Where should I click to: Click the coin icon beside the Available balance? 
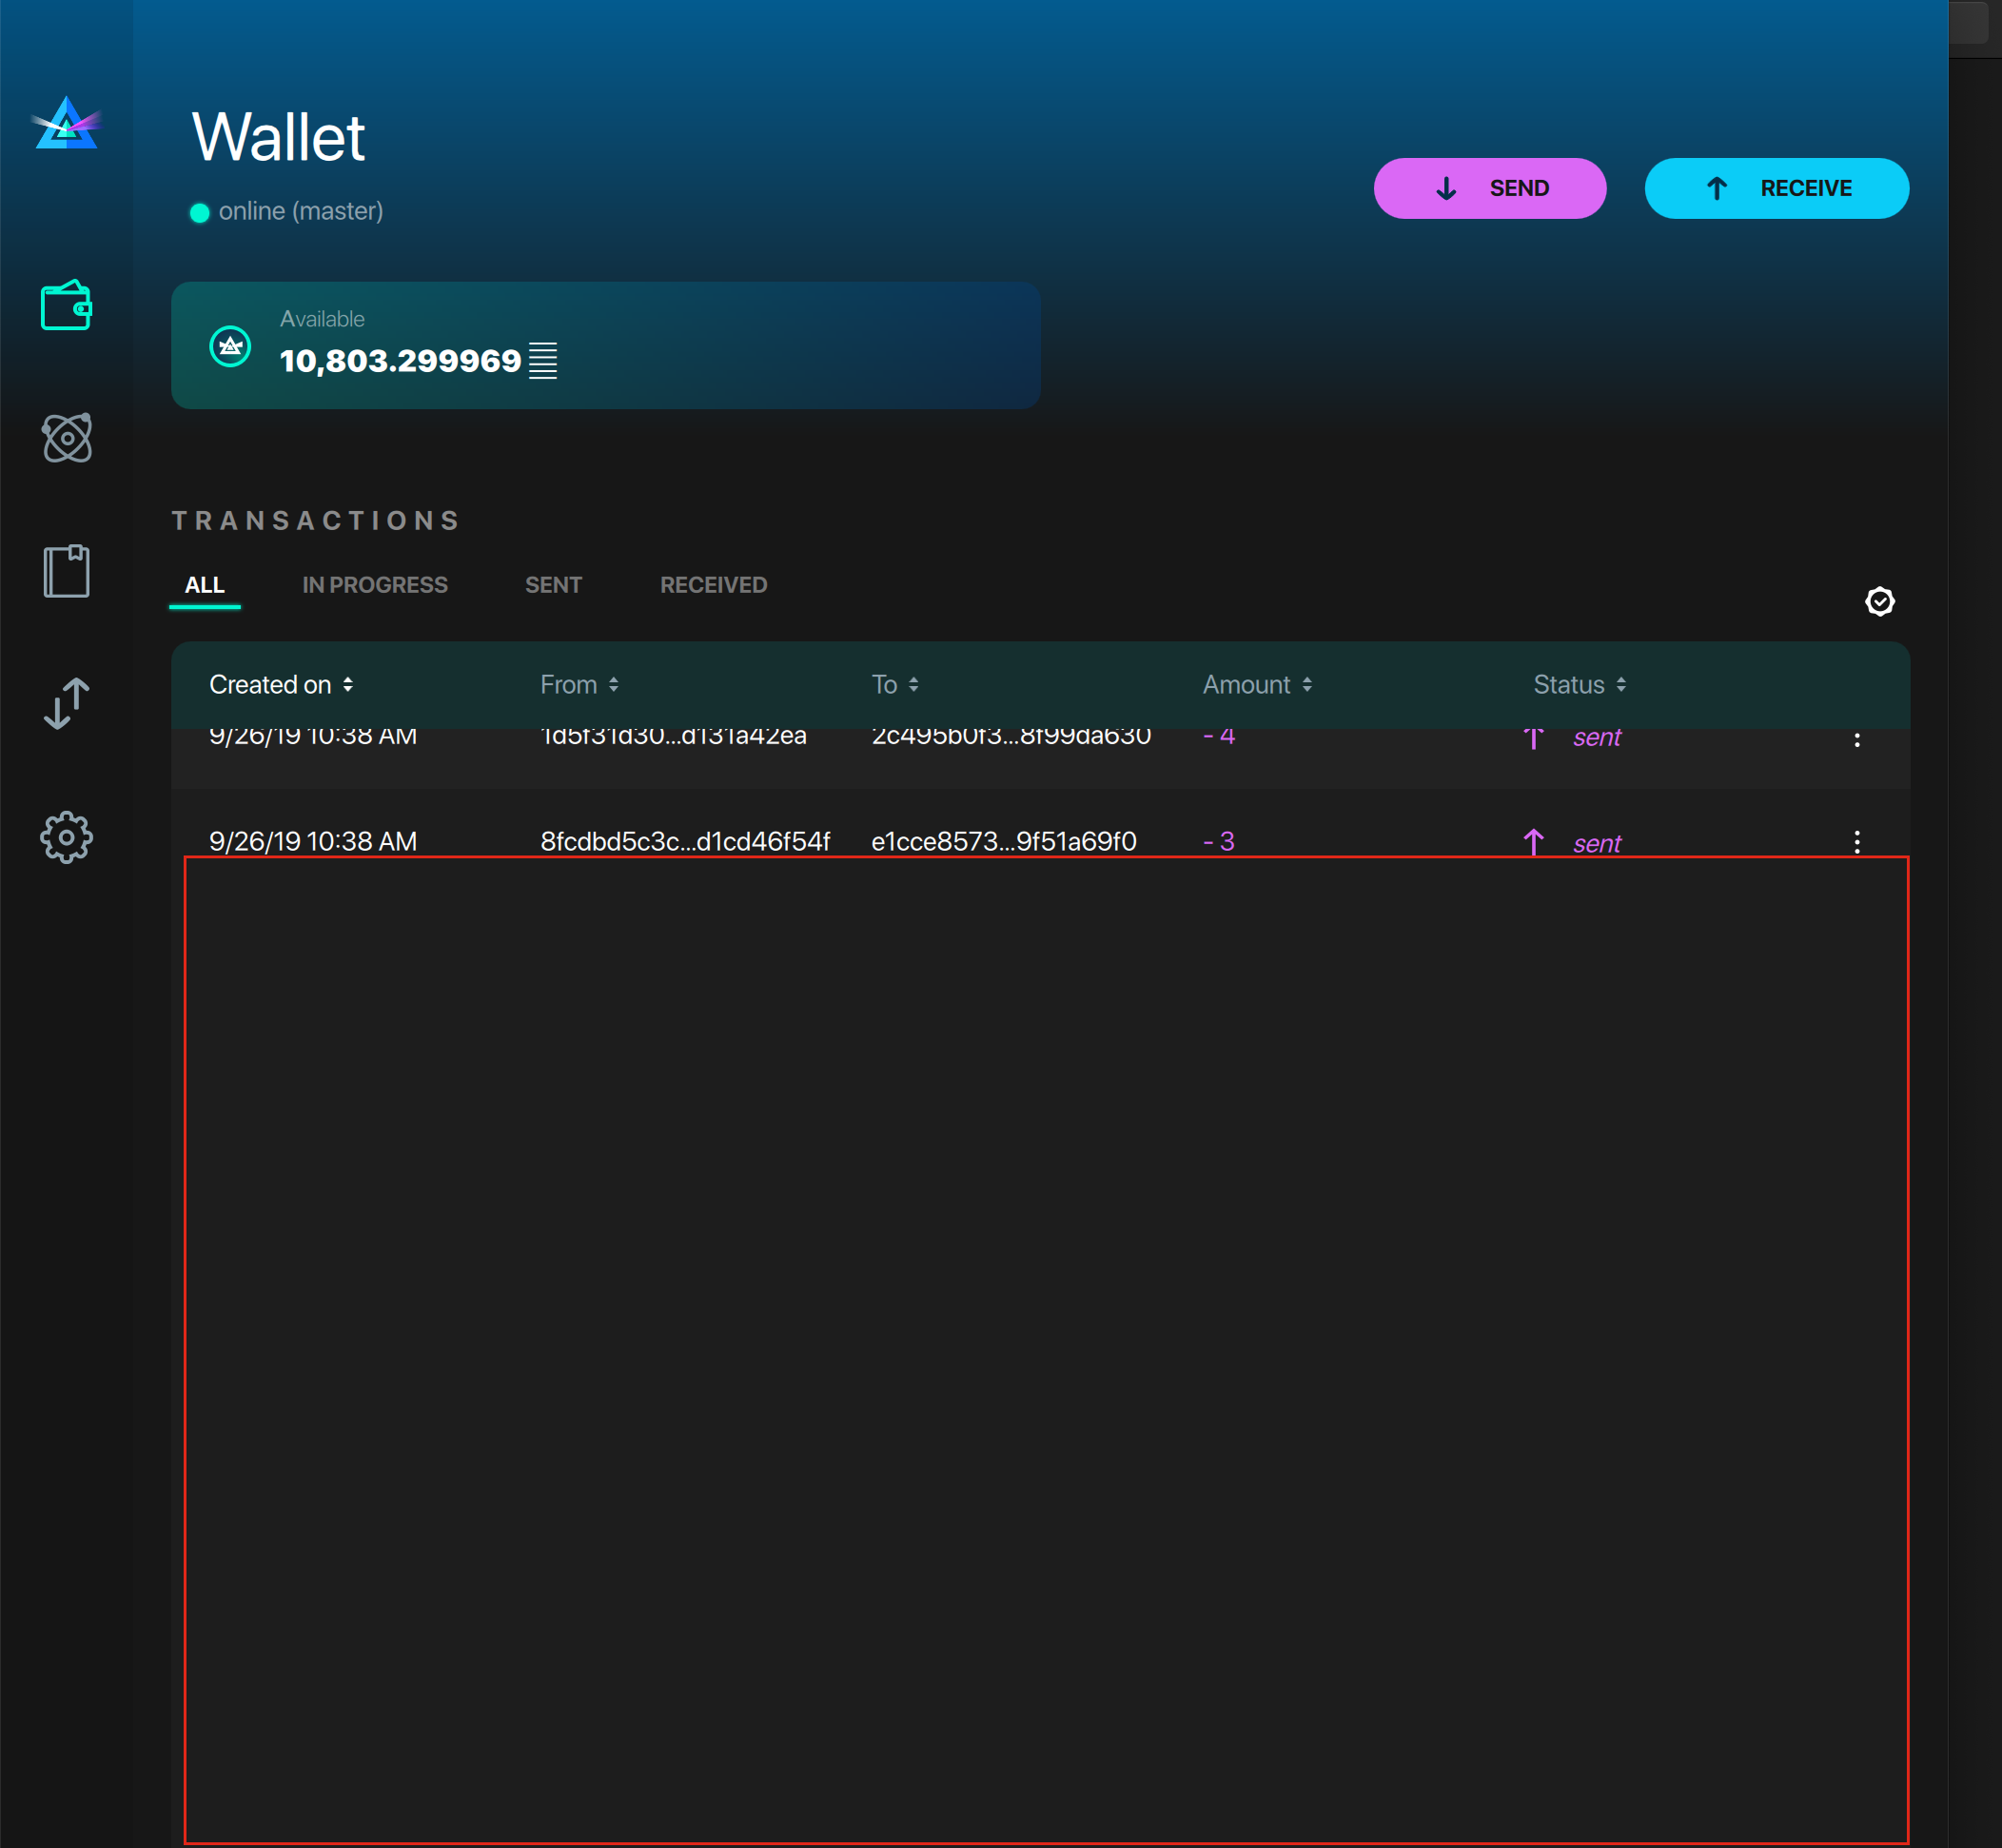[x=231, y=346]
